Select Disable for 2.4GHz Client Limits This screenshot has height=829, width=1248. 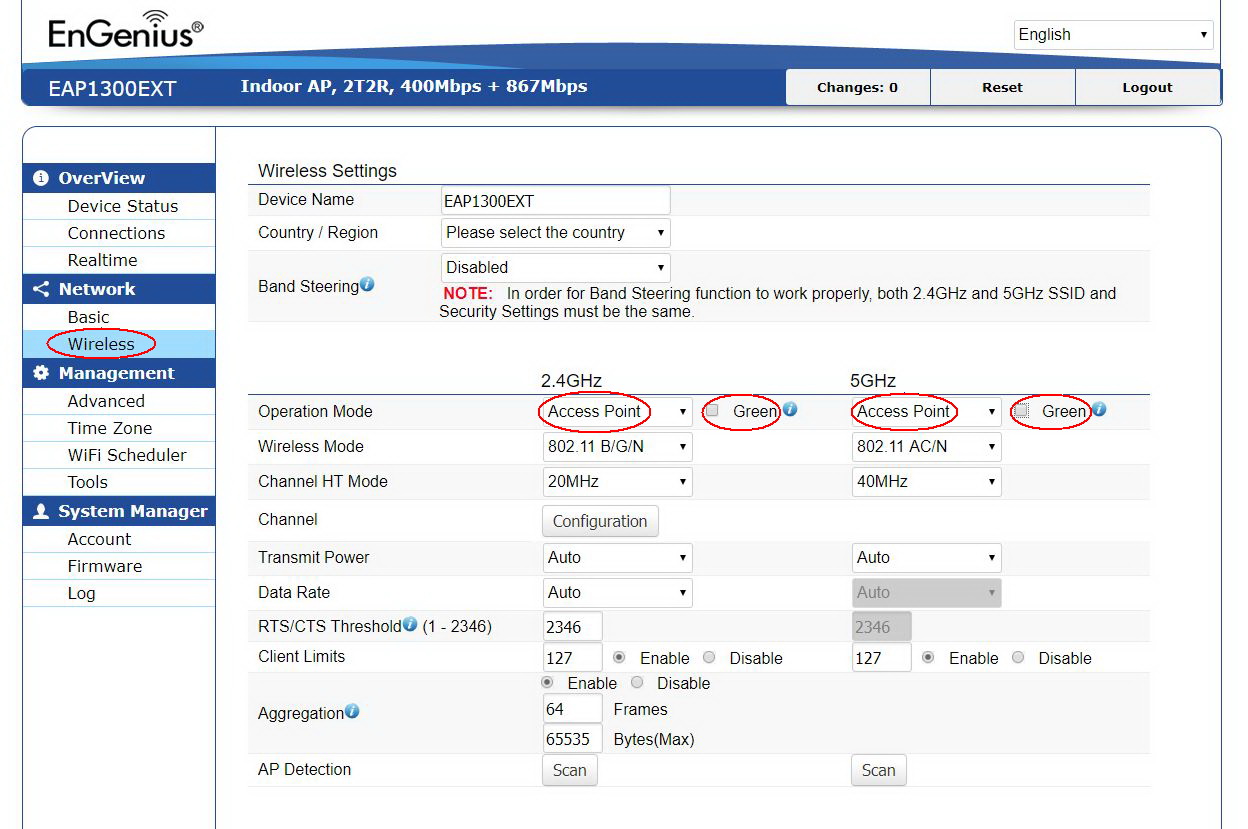[x=709, y=658]
